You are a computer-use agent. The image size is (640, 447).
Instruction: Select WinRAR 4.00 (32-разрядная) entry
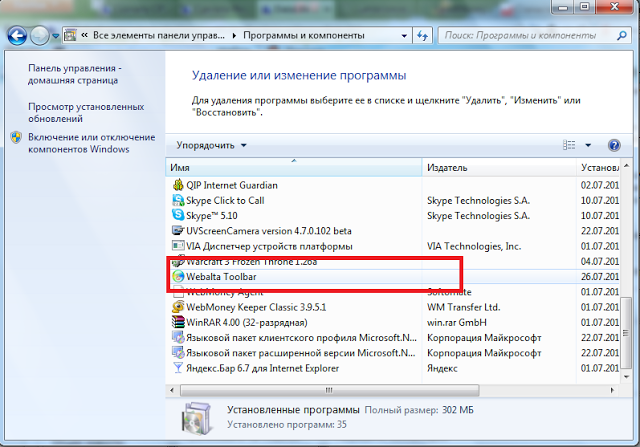[247, 322]
